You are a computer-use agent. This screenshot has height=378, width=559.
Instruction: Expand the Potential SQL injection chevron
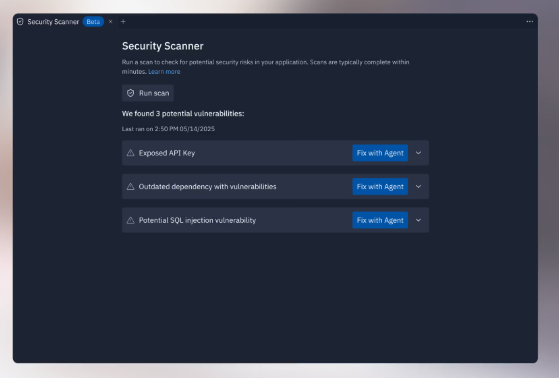pyautogui.click(x=419, y=220)
